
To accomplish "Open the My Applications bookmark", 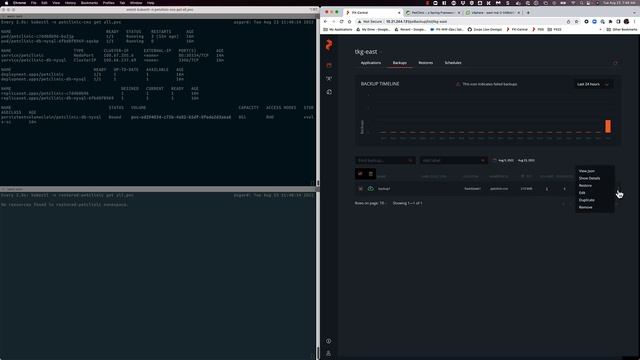I will pos(337,29).
